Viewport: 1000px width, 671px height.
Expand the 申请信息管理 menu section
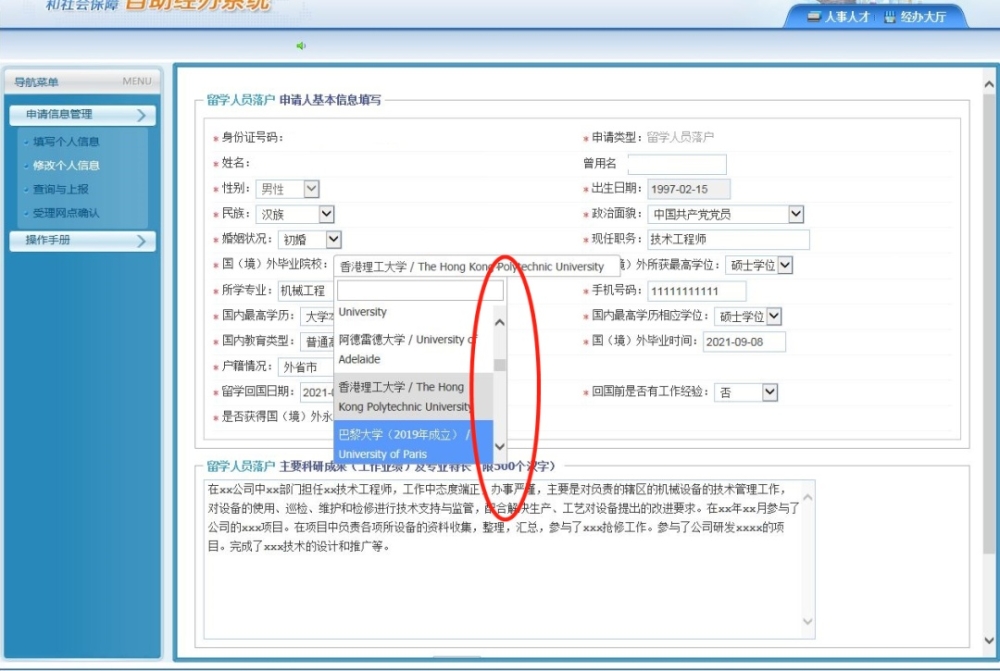[82, 115]
